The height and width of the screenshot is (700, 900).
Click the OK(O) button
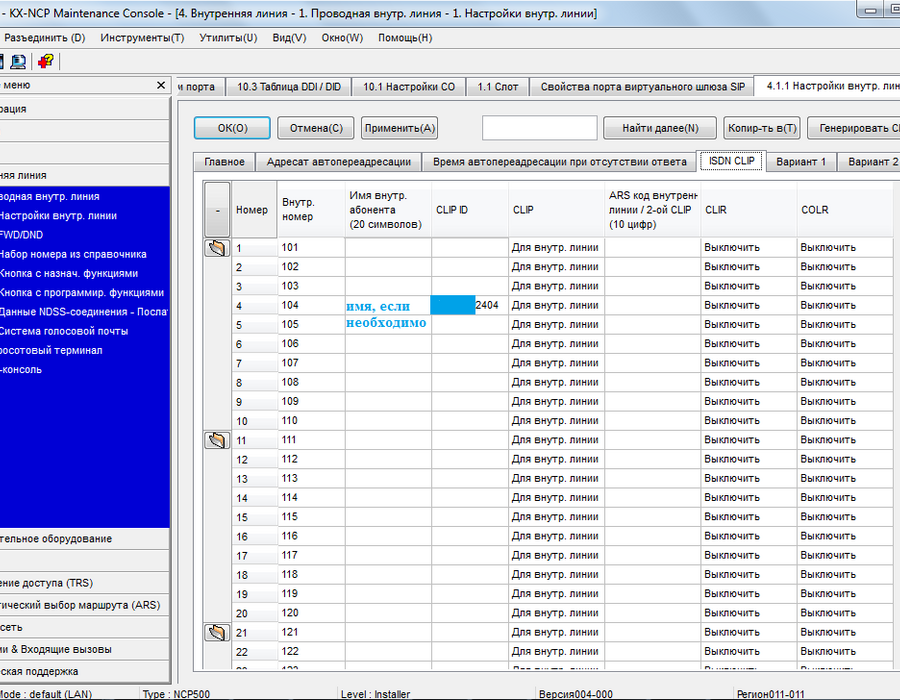tap(232, 128)
